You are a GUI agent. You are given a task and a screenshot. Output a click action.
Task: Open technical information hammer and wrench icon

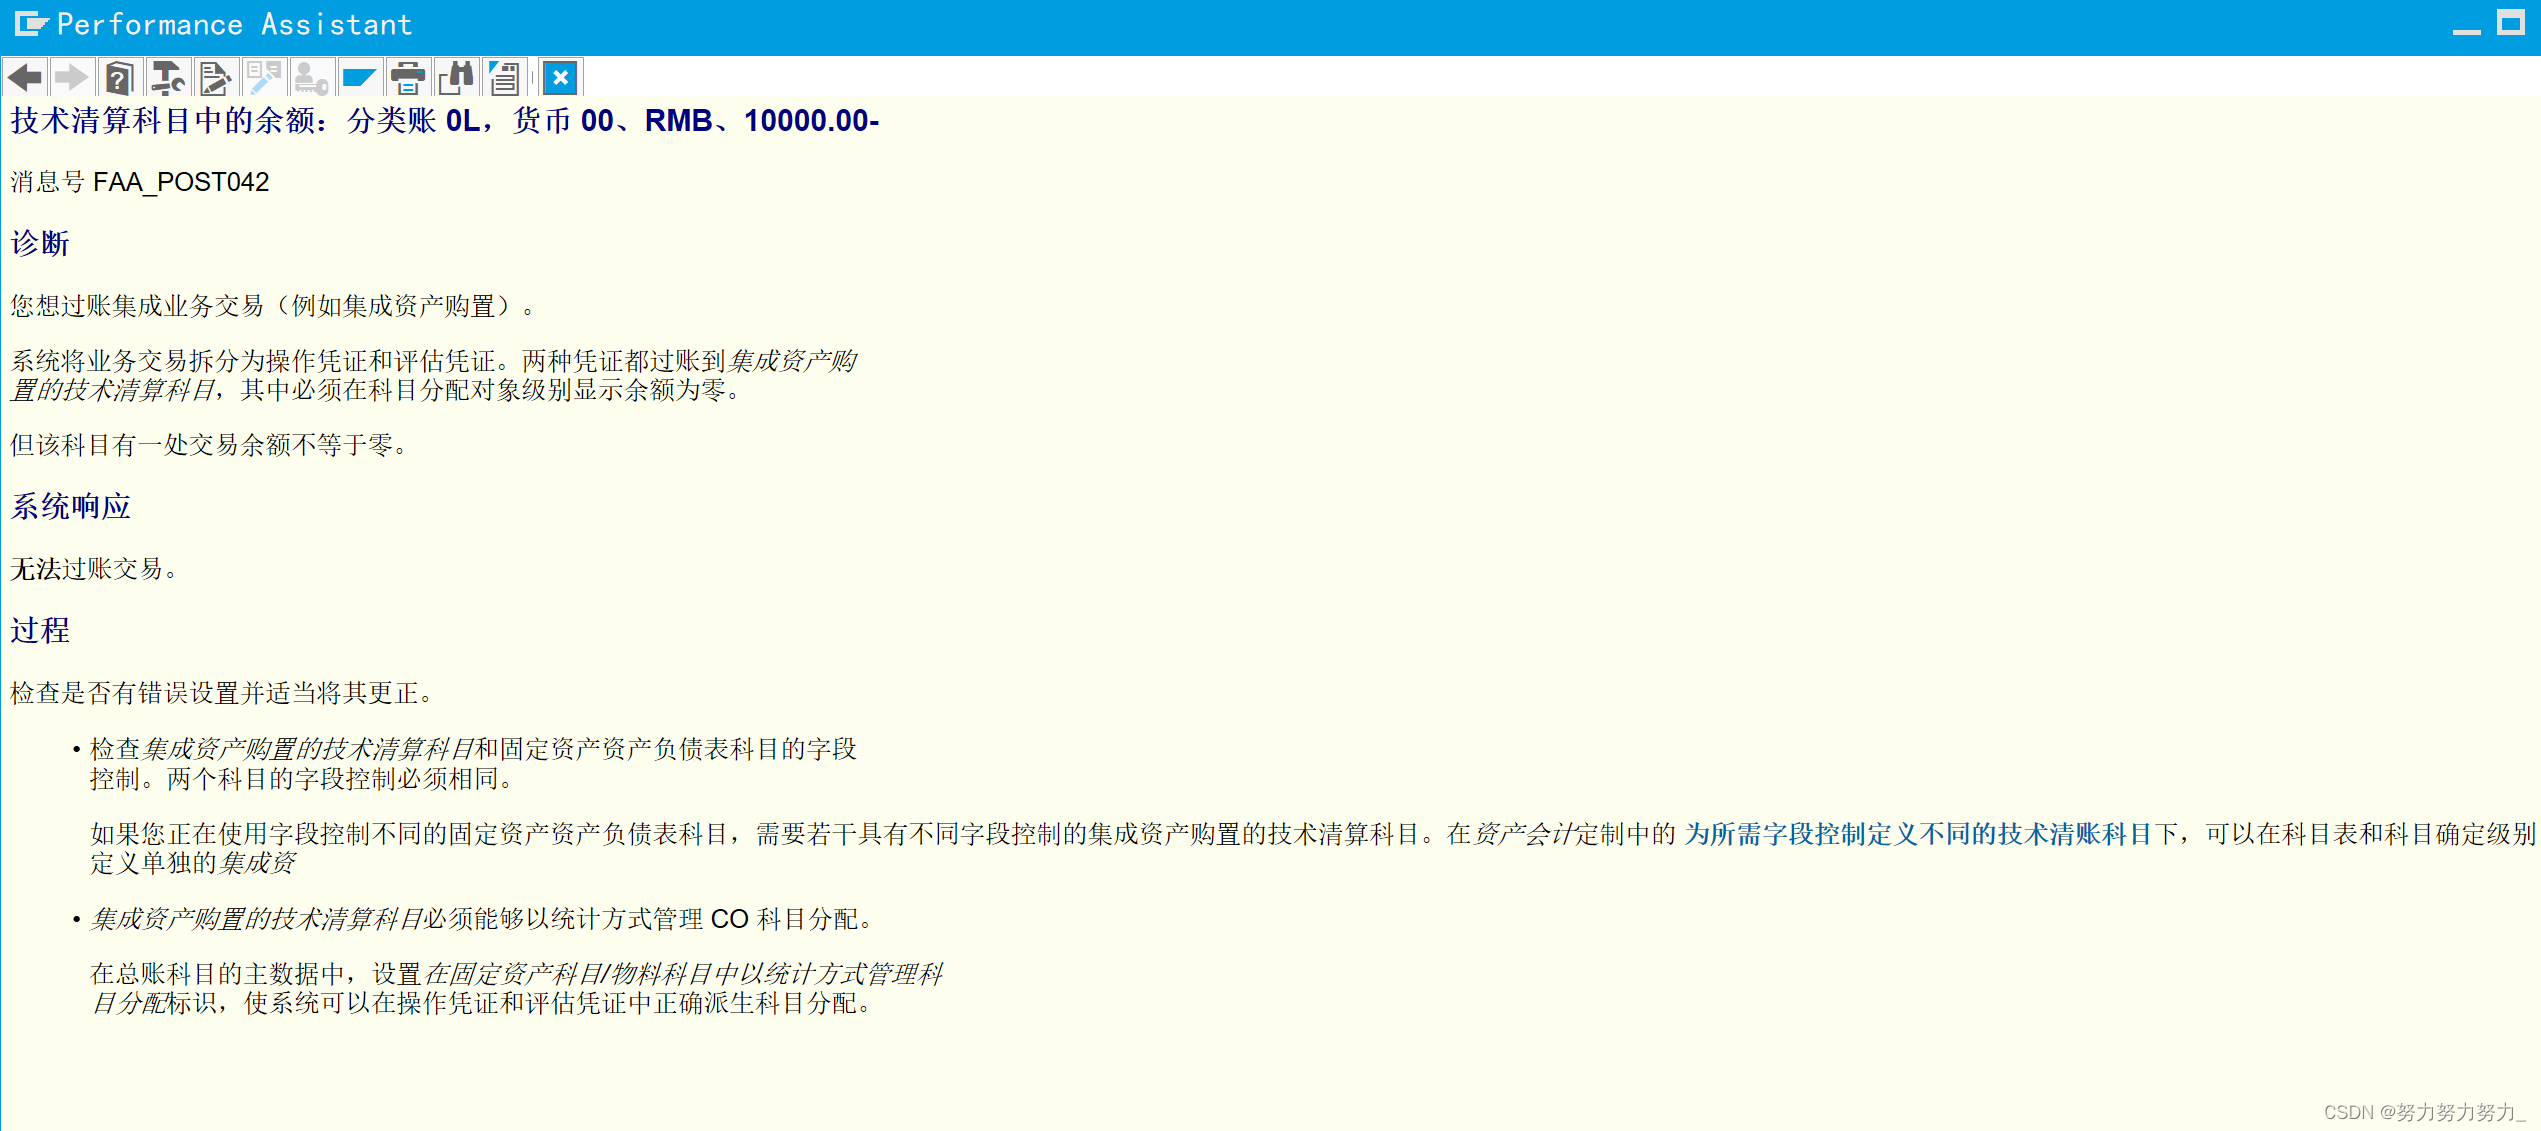coord(167,77)
